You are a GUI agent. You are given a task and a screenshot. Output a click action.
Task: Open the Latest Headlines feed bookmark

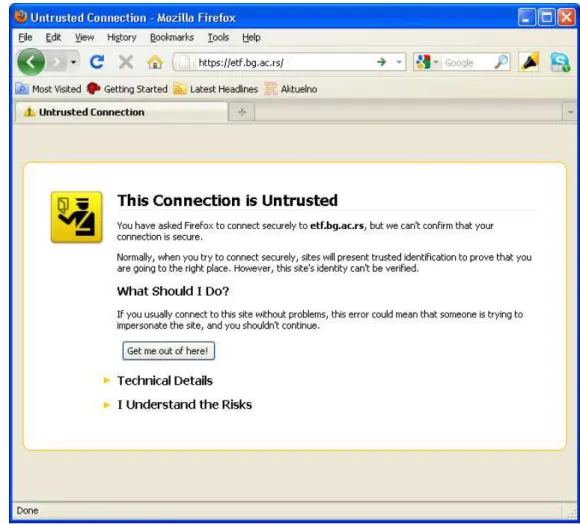216,89
